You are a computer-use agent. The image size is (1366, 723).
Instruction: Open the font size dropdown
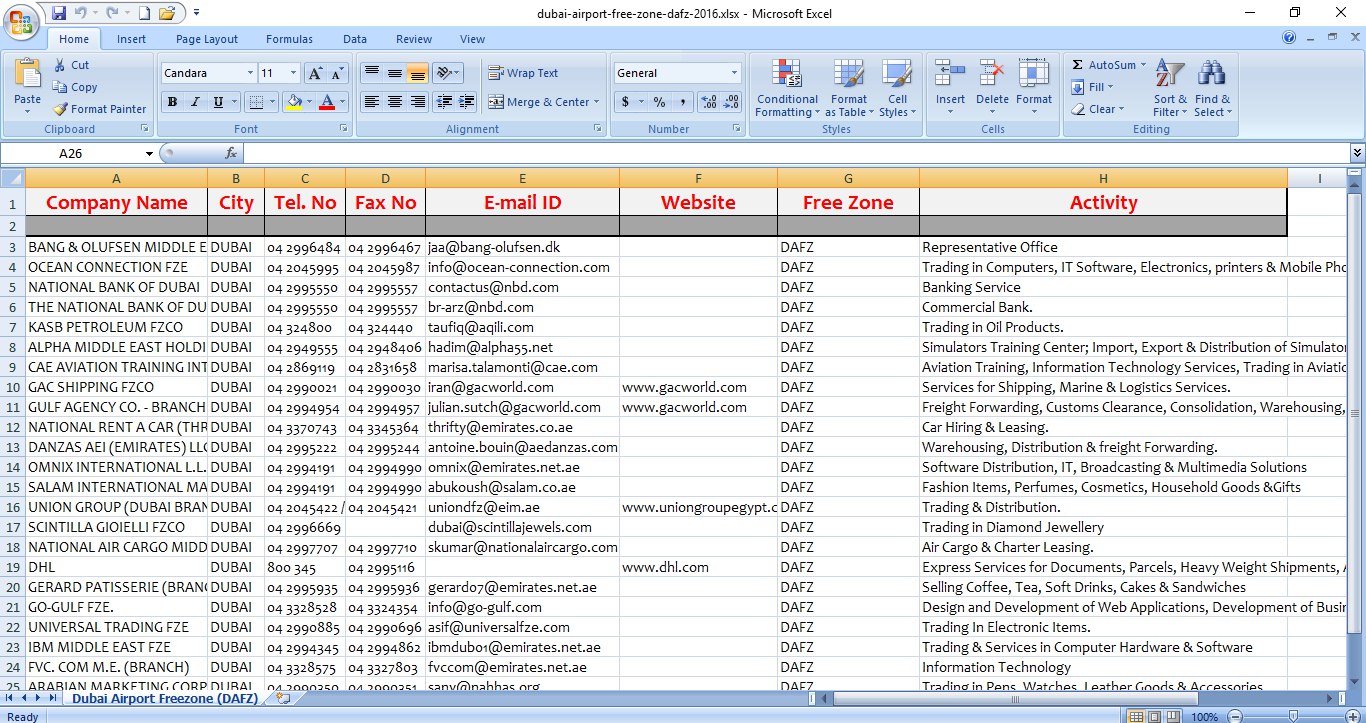pos(293,73)
